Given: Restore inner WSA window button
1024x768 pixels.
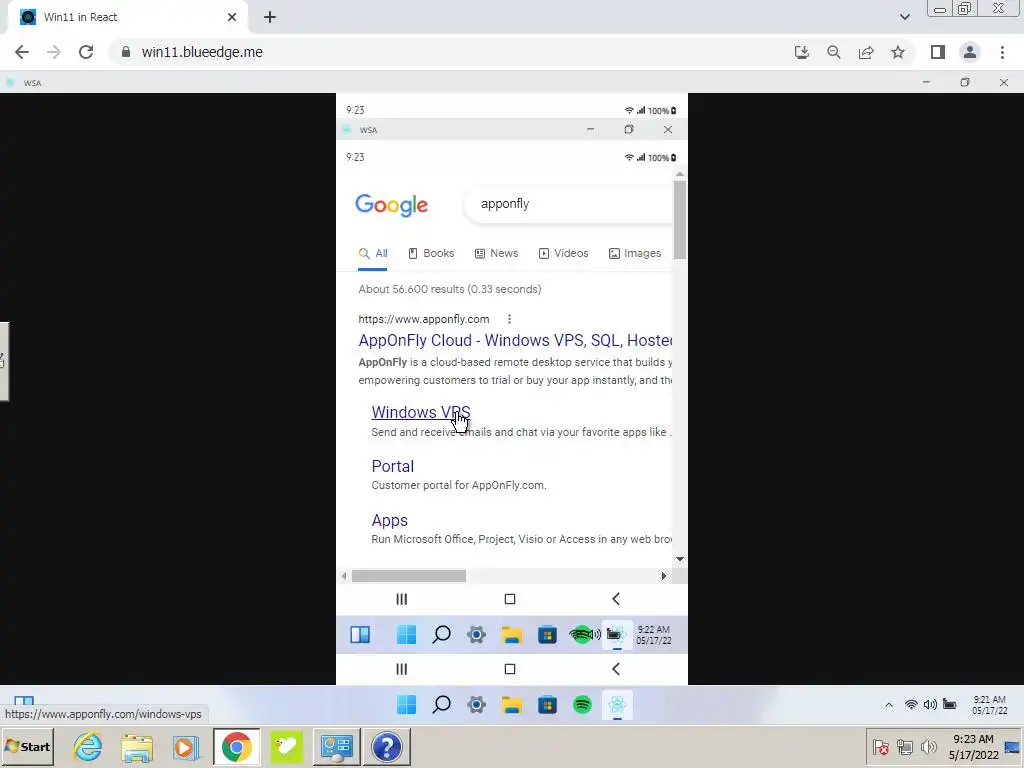Looking at the screenshot, I should pyautogui.click(x=628, y=129).
